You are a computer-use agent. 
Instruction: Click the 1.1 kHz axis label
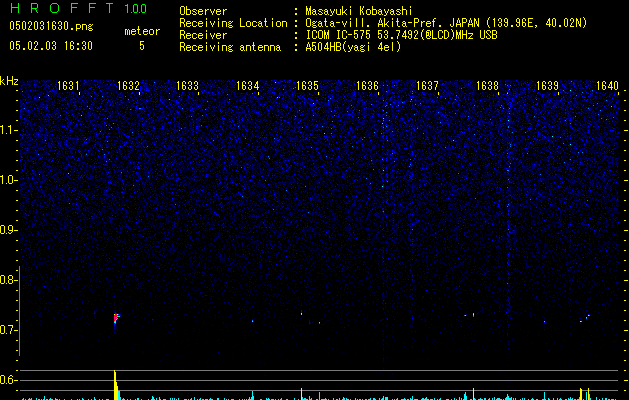(7, 130)
